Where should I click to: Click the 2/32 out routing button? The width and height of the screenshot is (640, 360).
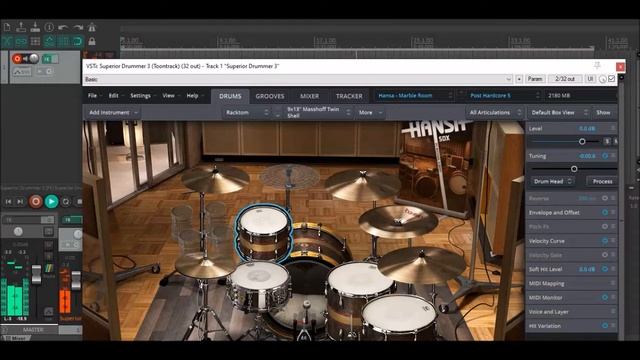point(565,79)
